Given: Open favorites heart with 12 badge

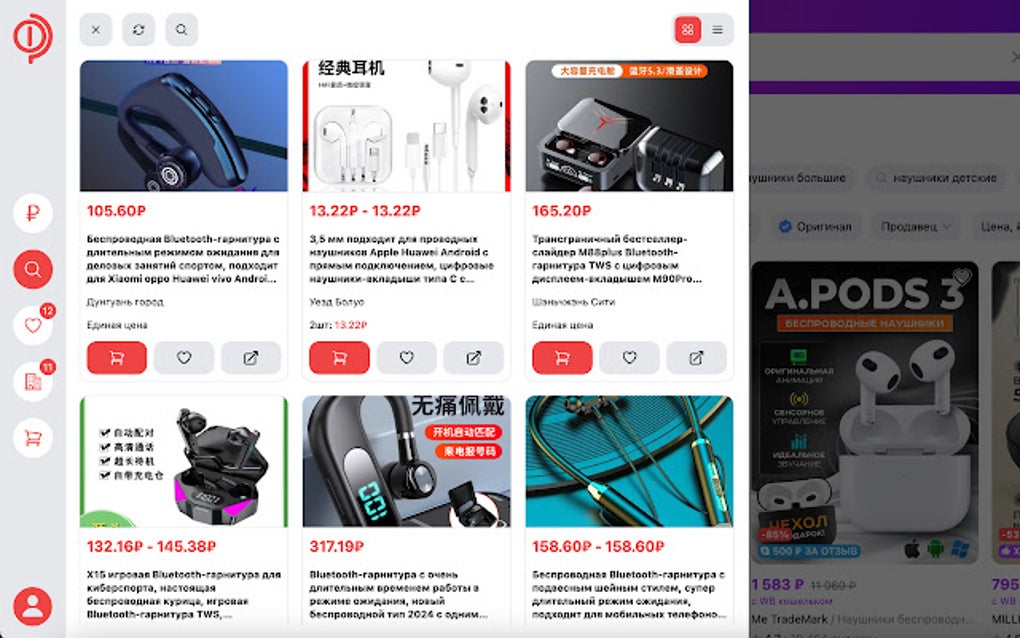Looking at the screenshot, I should pos(33,325).
